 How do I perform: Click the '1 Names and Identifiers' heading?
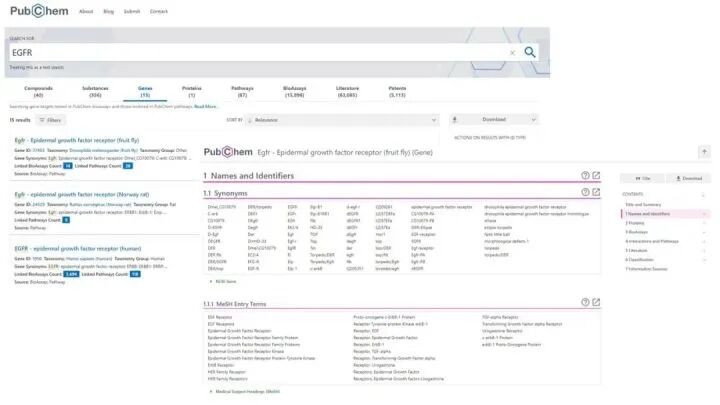pyautogui.click(x=248, y=176)
